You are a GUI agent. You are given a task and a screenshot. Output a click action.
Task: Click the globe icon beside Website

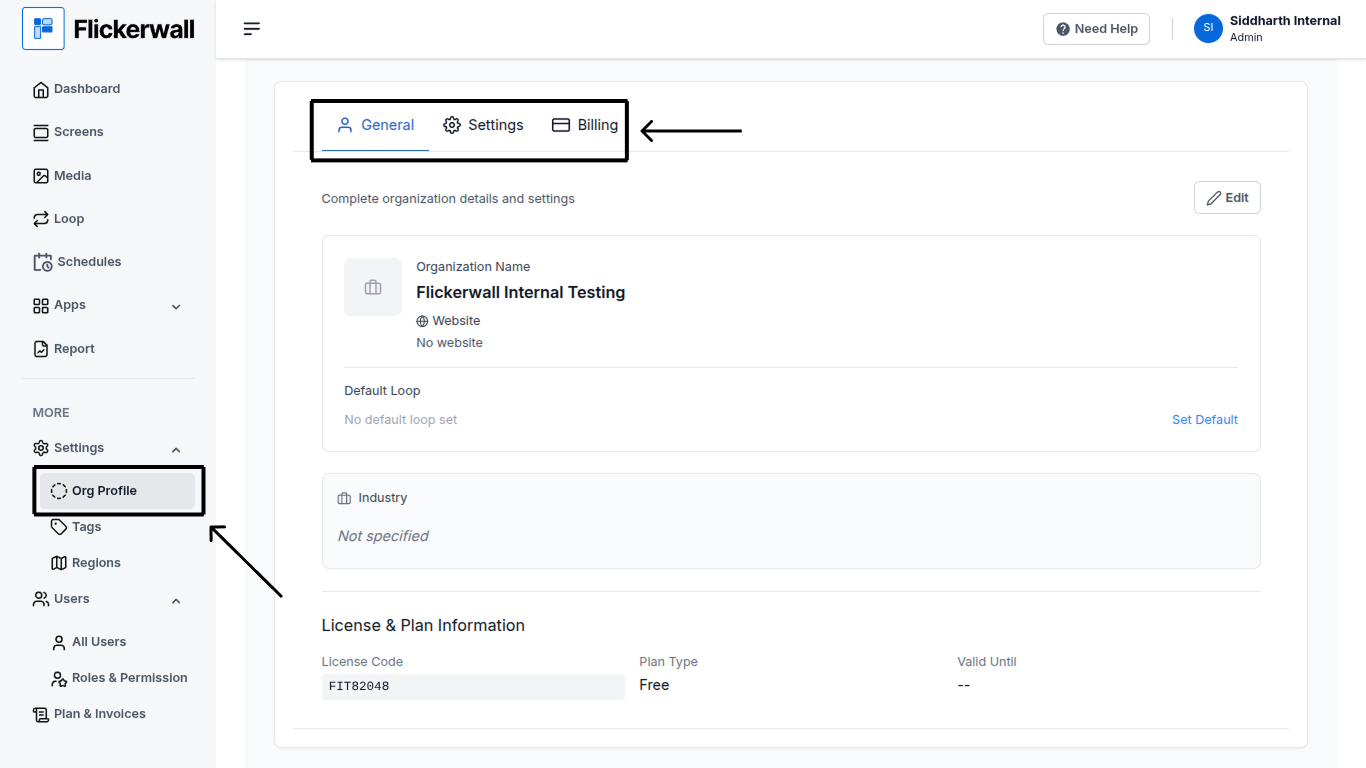click(423, 321)
